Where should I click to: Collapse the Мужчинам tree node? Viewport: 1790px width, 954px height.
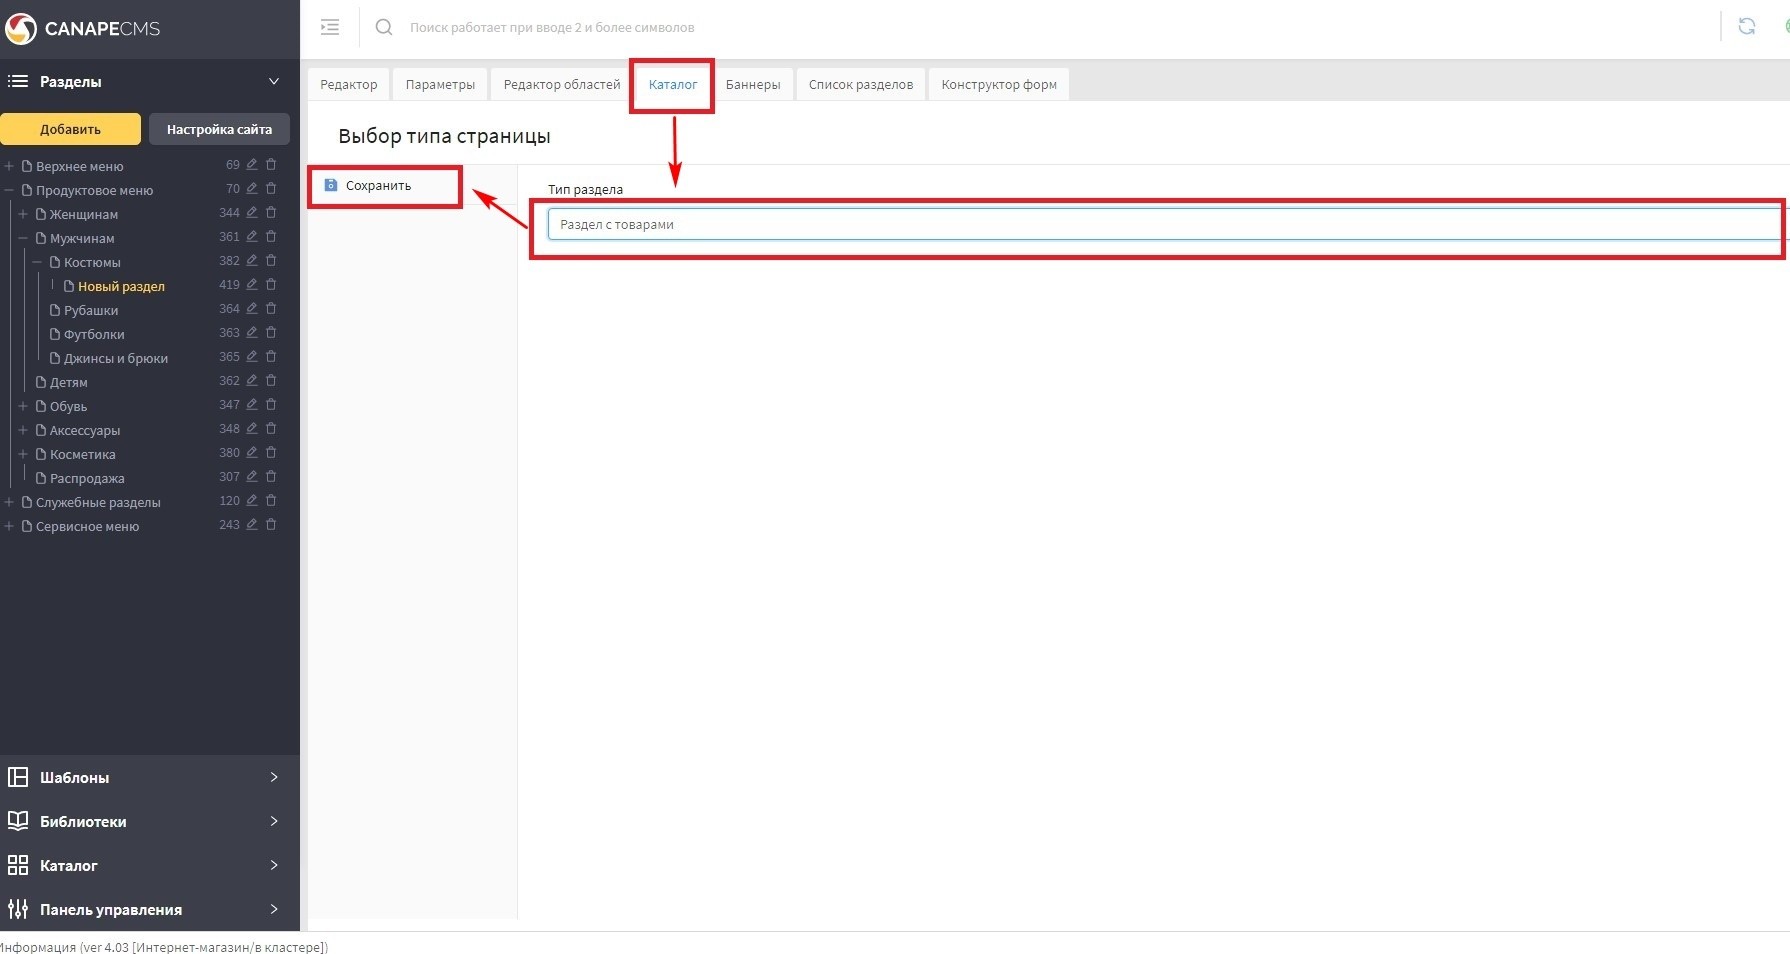[23, 238]
